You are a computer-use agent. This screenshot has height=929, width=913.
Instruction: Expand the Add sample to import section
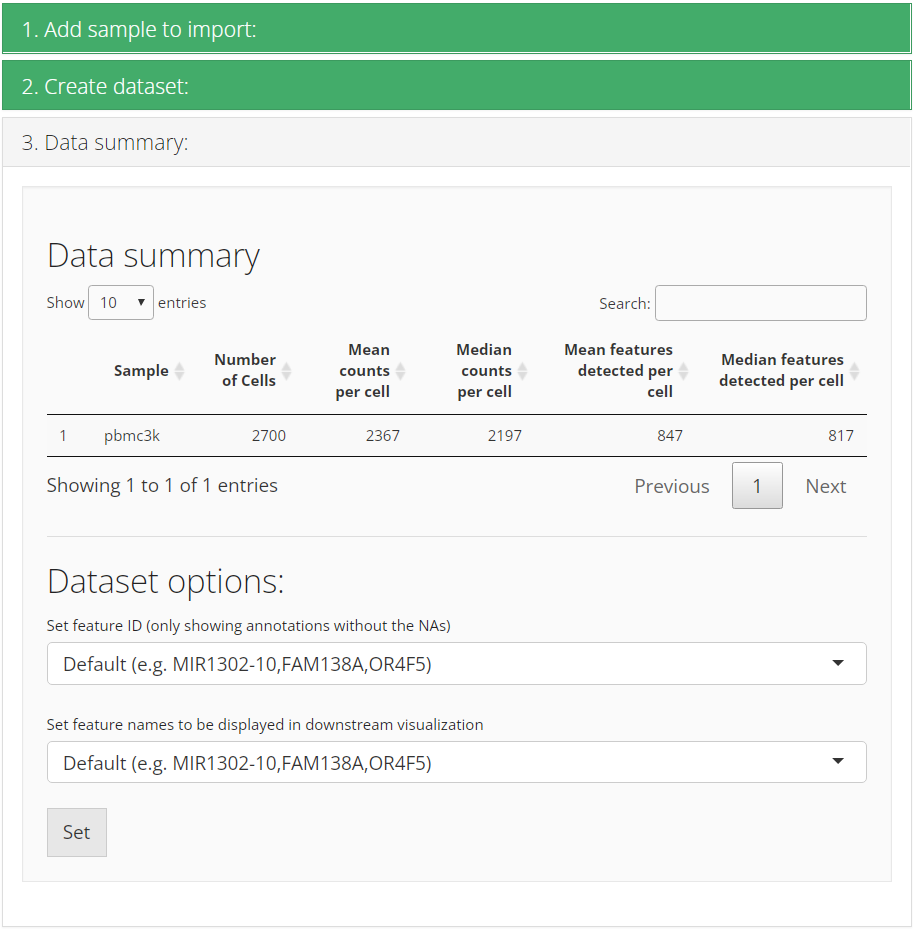point(456,29)
